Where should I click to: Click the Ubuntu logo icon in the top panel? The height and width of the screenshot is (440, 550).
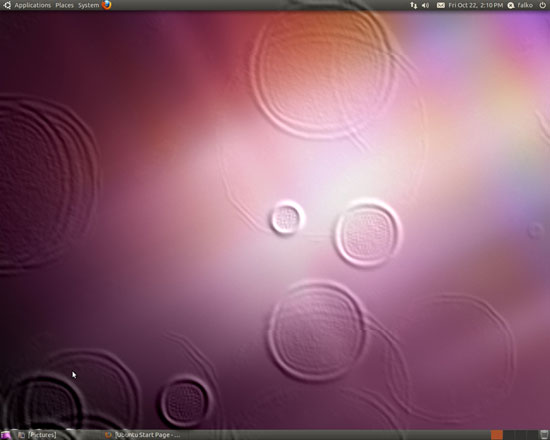click(x=7, y=5)
